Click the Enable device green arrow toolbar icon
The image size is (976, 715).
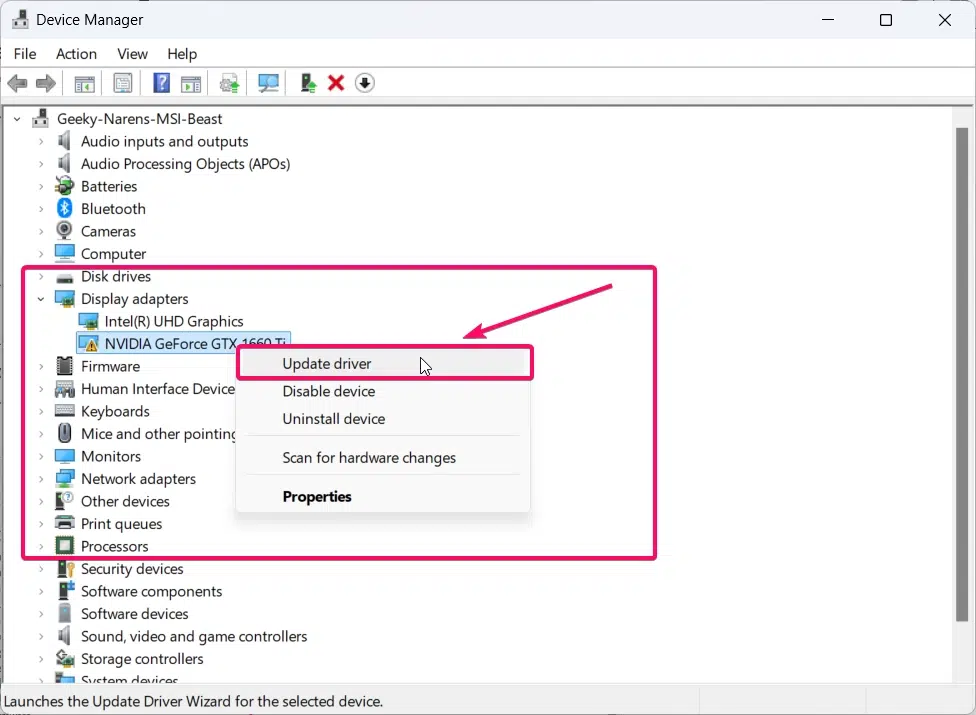pos(308,83)
